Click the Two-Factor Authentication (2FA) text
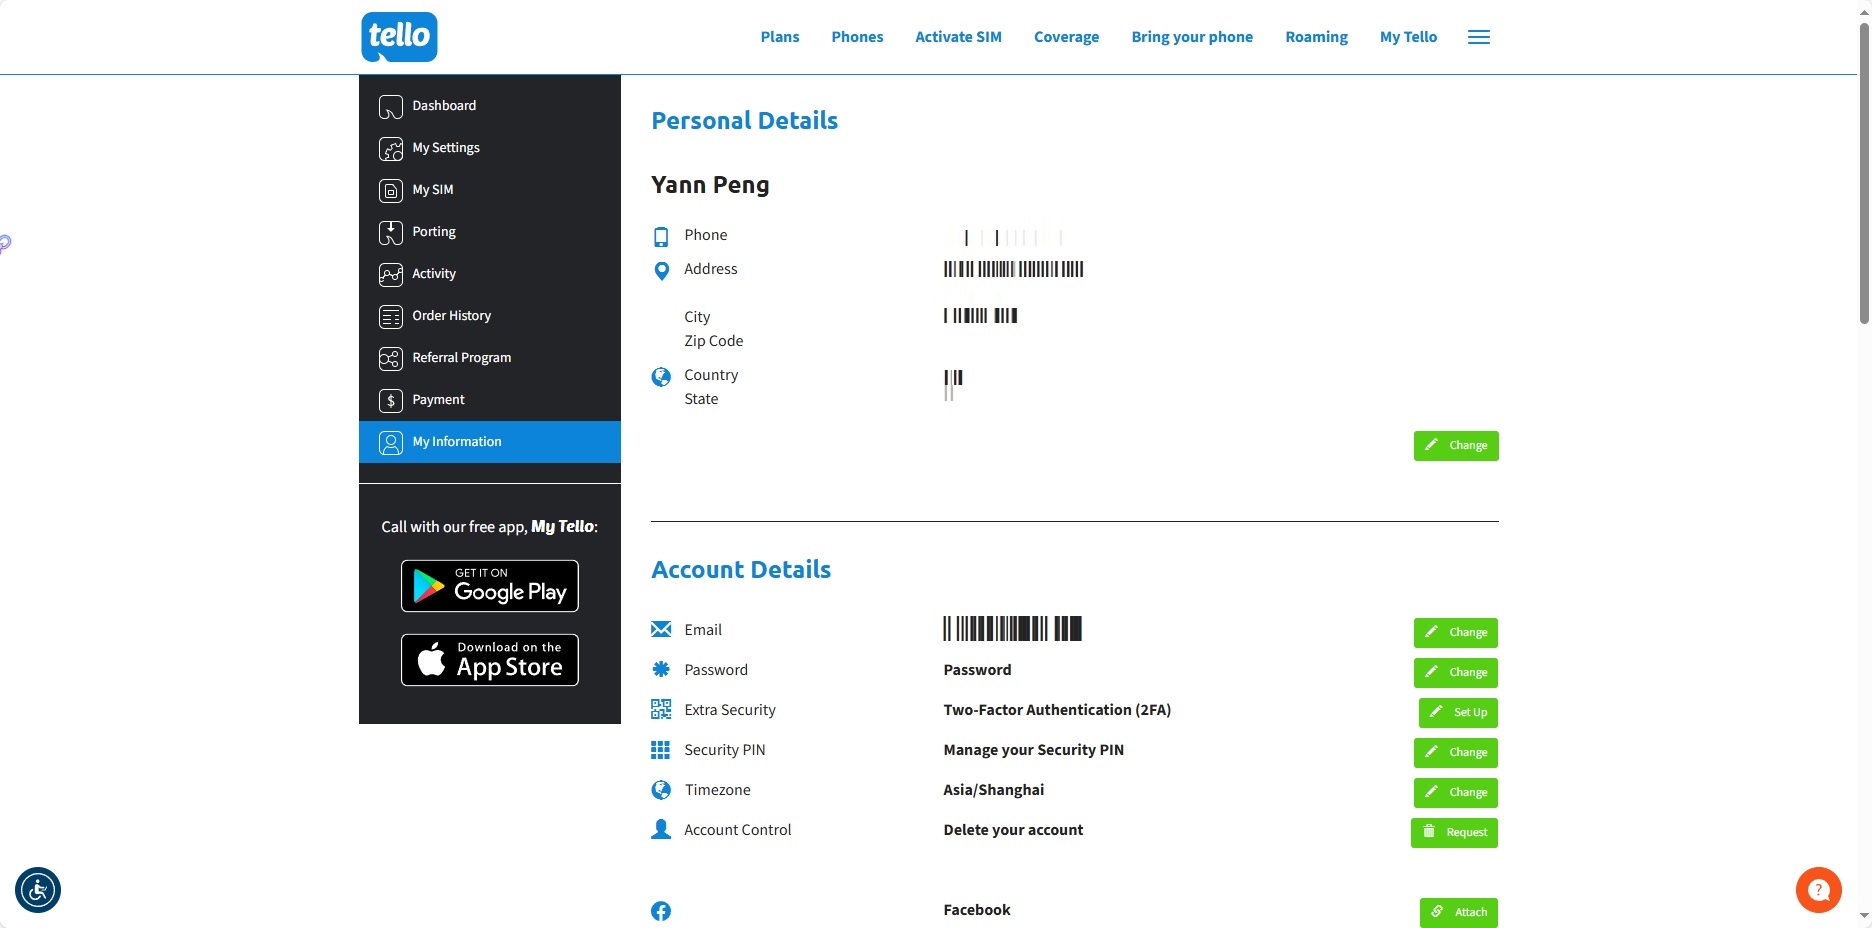Screen dimensions: 1872x928 (x=1057, y=710)
